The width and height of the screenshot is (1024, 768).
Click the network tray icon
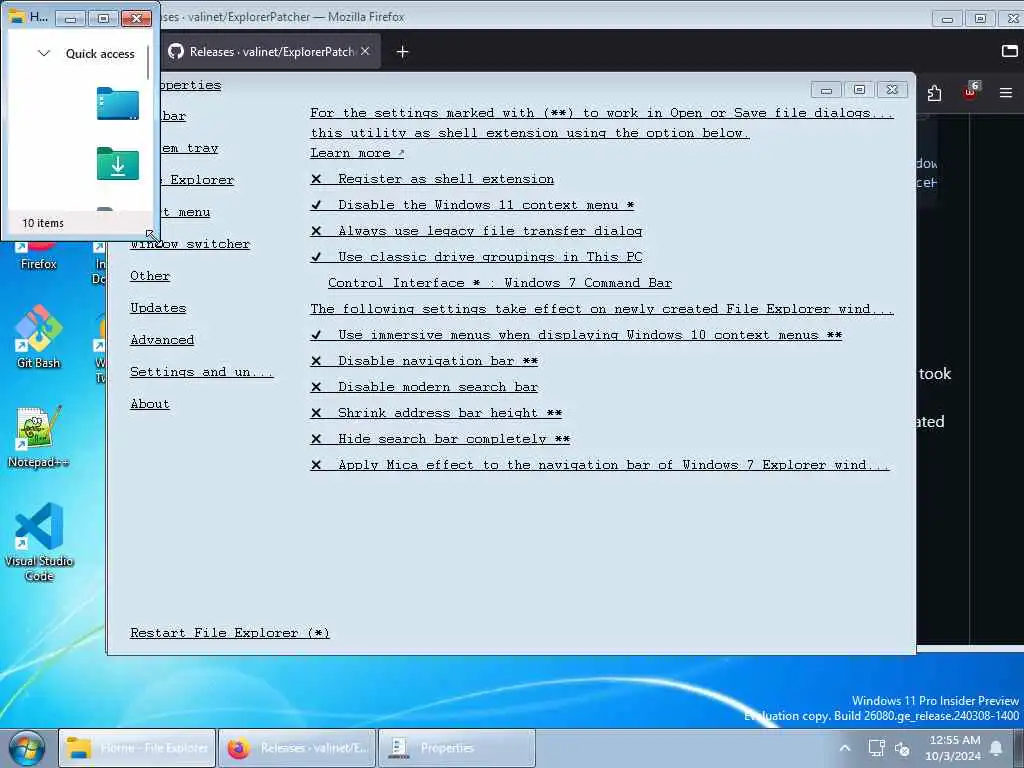(x=876, y=748)
